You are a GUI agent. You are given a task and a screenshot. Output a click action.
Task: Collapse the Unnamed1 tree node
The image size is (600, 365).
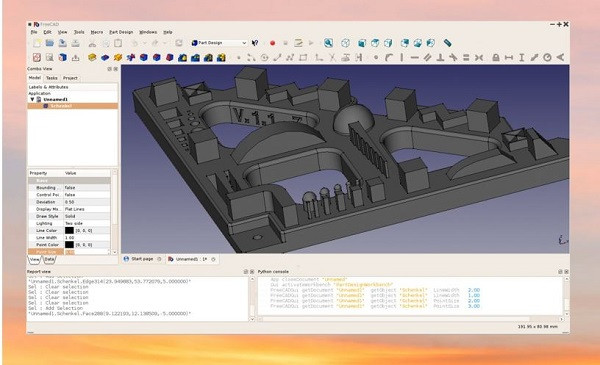tap(33, 99)
